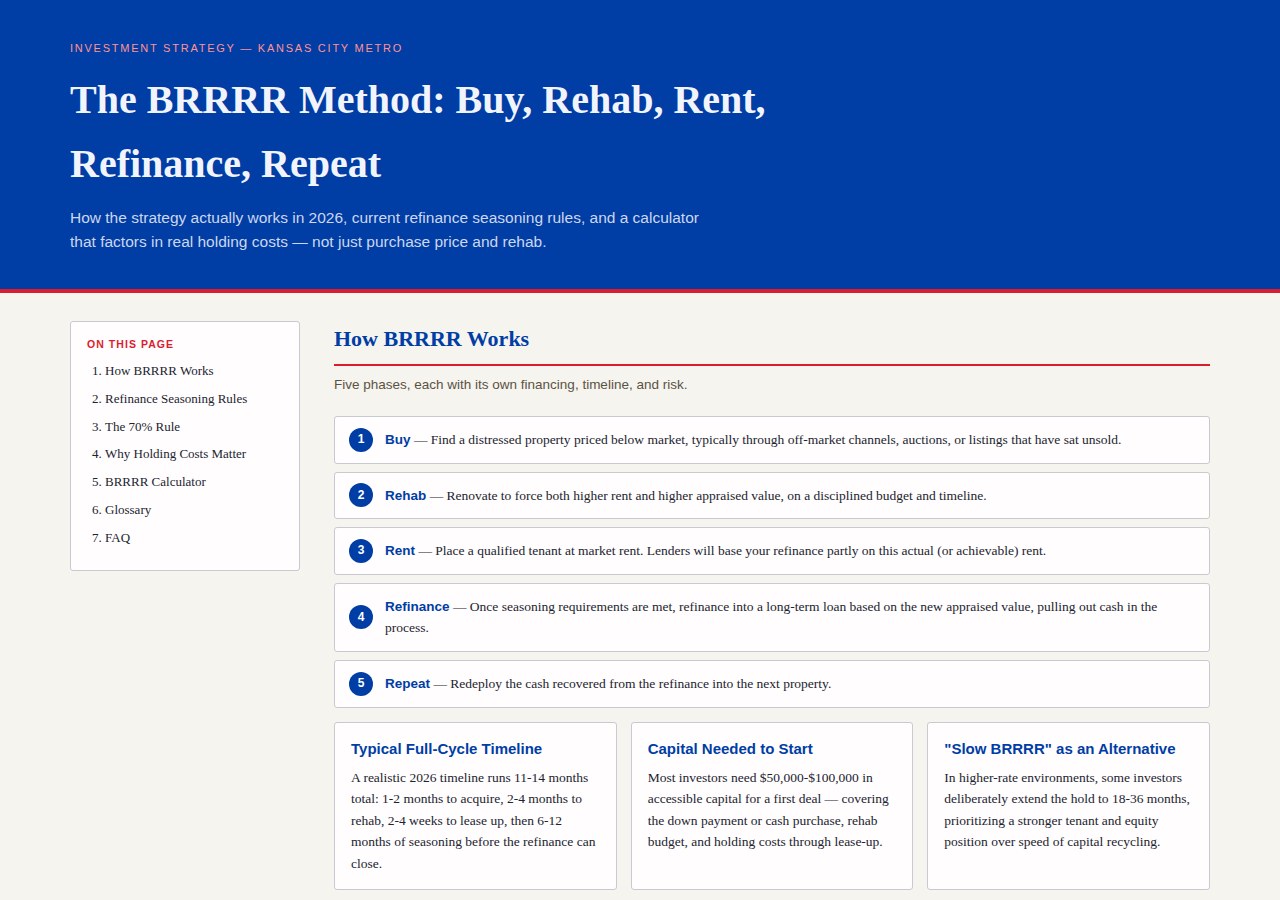Image resolution: width=1280 pixels, height=900 pixels.
Task: Click the 'Five phases, each with its own' subtitle
Action: pos(510,384)
